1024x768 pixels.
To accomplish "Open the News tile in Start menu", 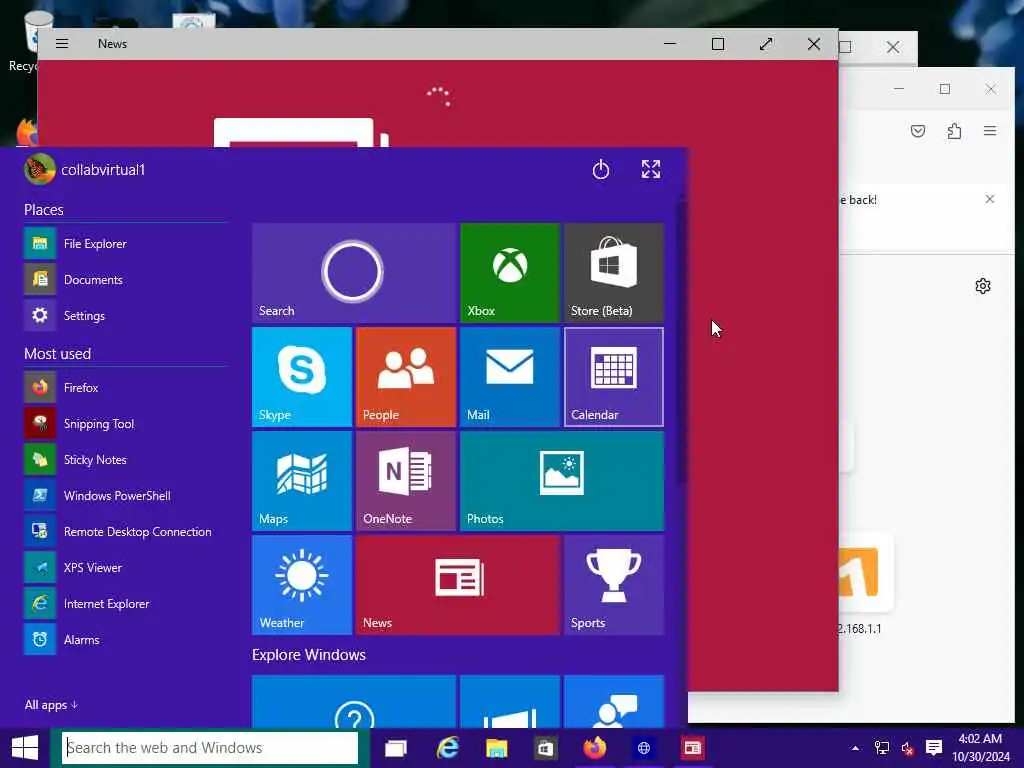I will 458,585.
